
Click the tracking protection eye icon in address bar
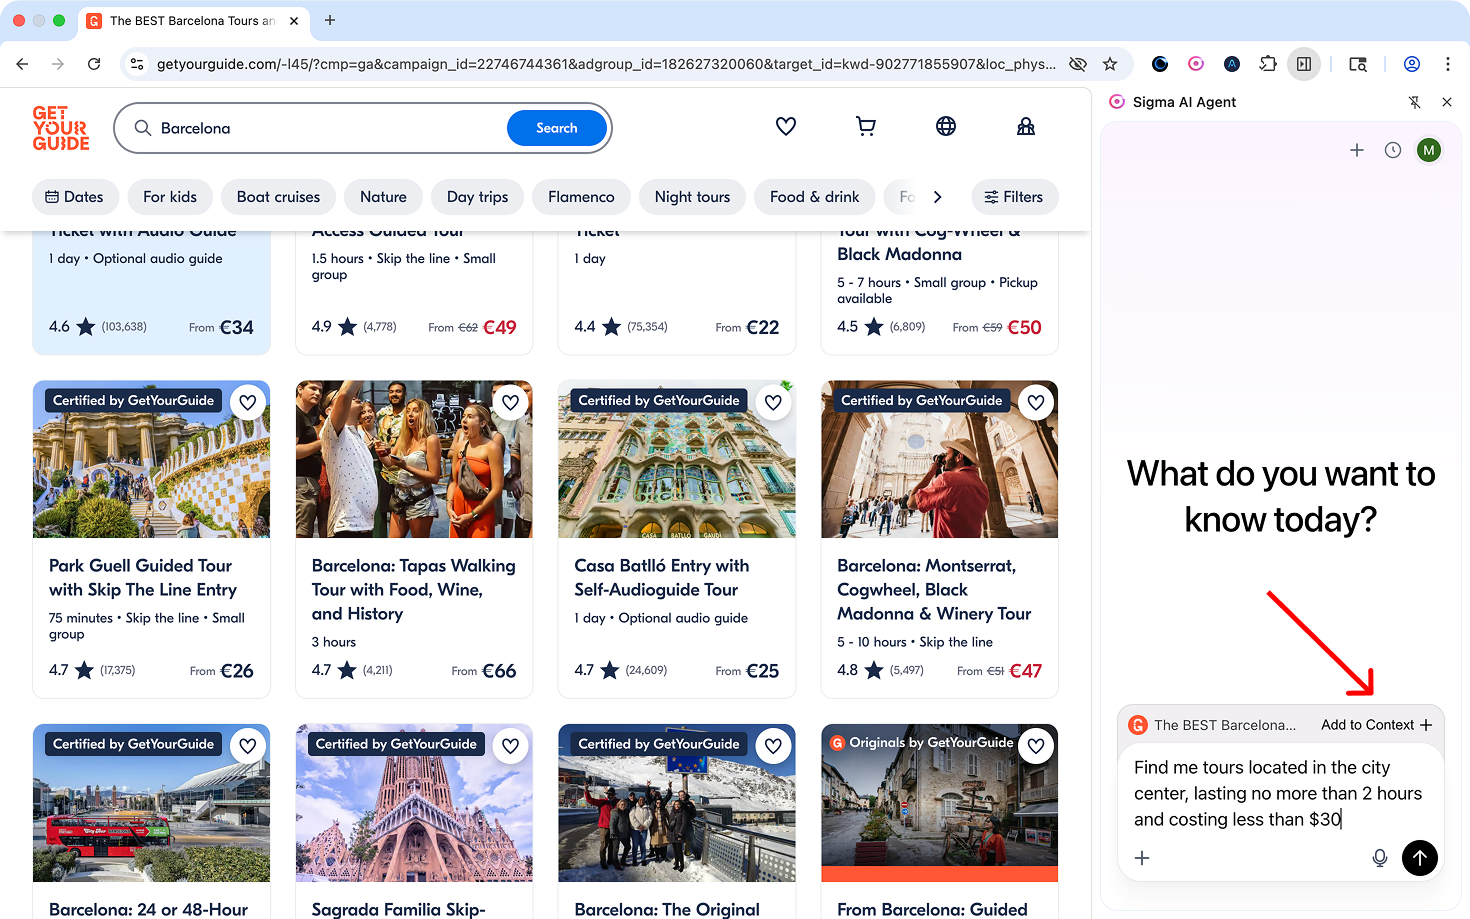[x=1078, y=64]
